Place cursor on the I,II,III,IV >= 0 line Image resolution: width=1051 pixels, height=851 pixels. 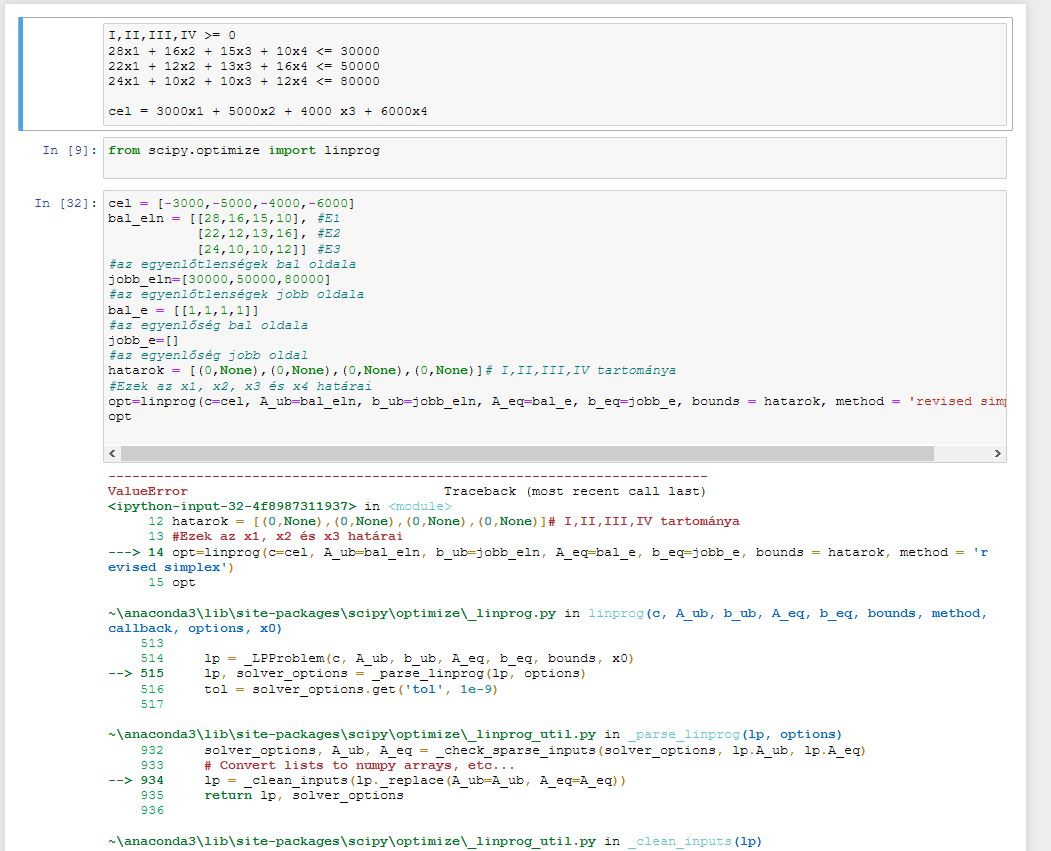pyautogui.click(x=172, y=36)
